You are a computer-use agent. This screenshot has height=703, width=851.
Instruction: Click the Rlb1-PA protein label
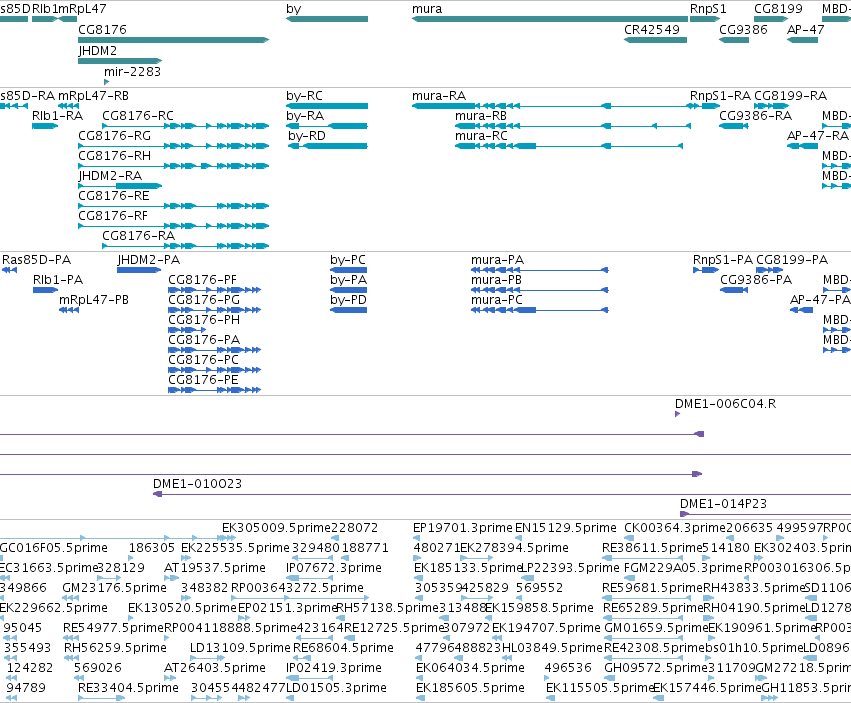58,280
